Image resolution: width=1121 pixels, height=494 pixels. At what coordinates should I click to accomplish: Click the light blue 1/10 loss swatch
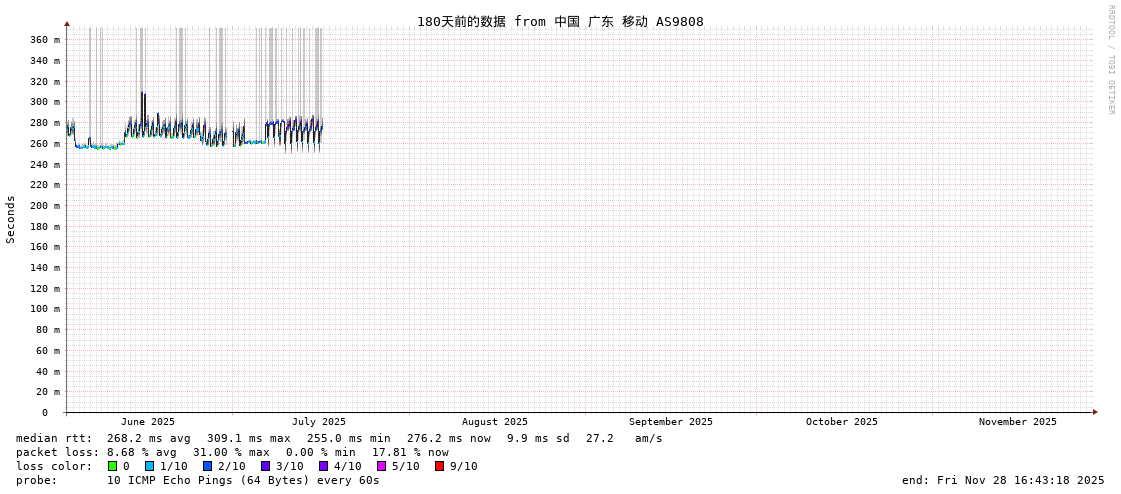[x=149, y=466]
